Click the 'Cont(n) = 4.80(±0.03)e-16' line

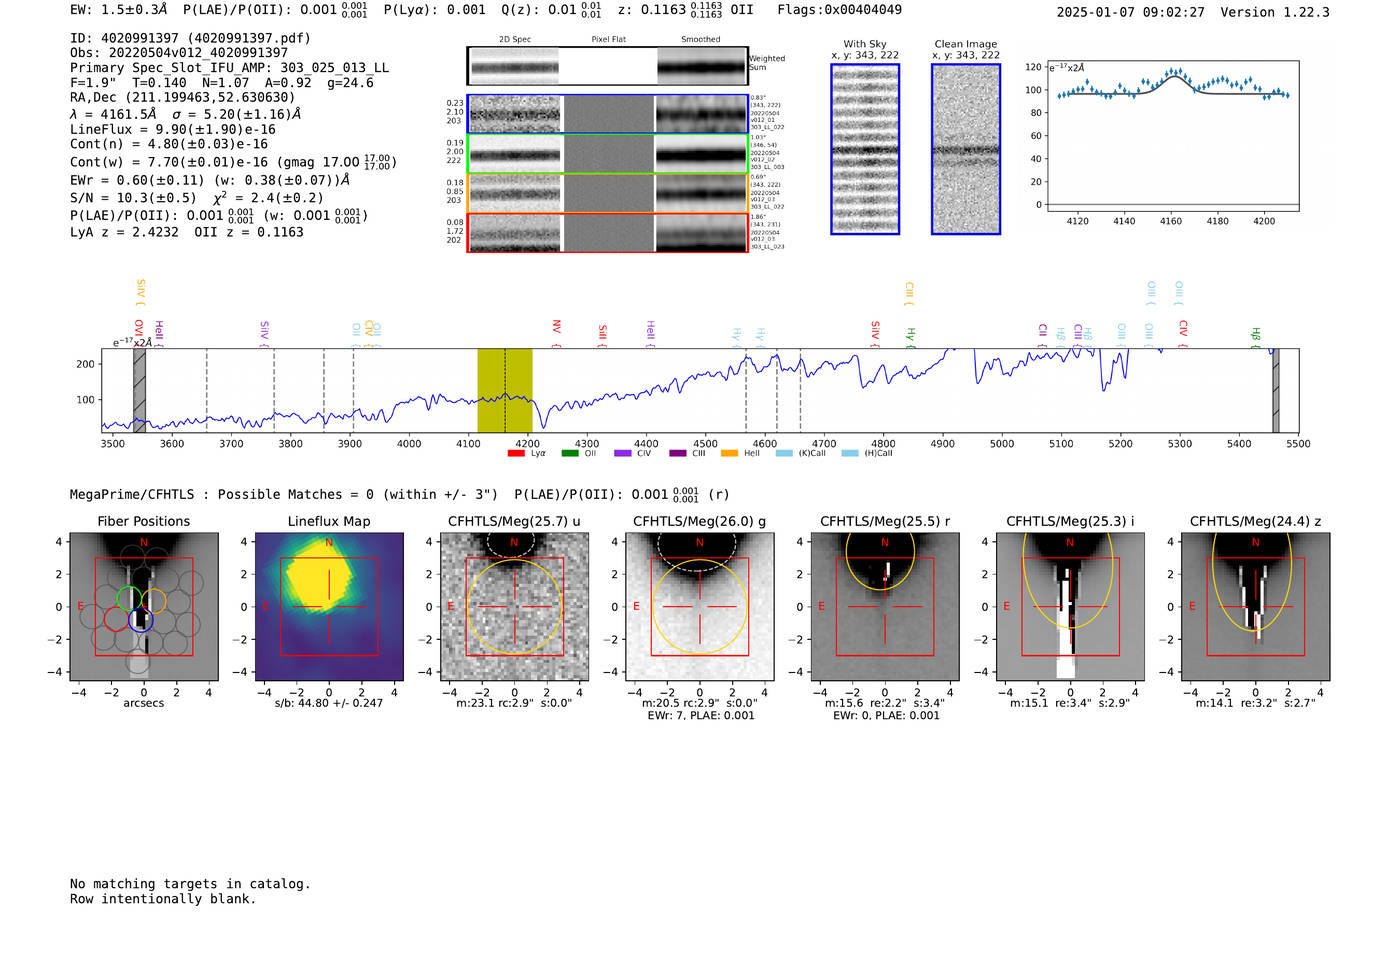pyautogui.click(x=169, y=144)
